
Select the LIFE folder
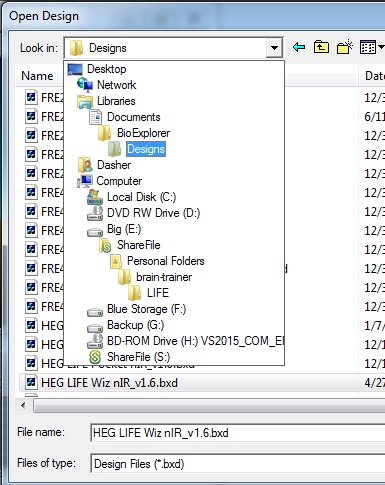pyautogui.click(x=158, y=293)
